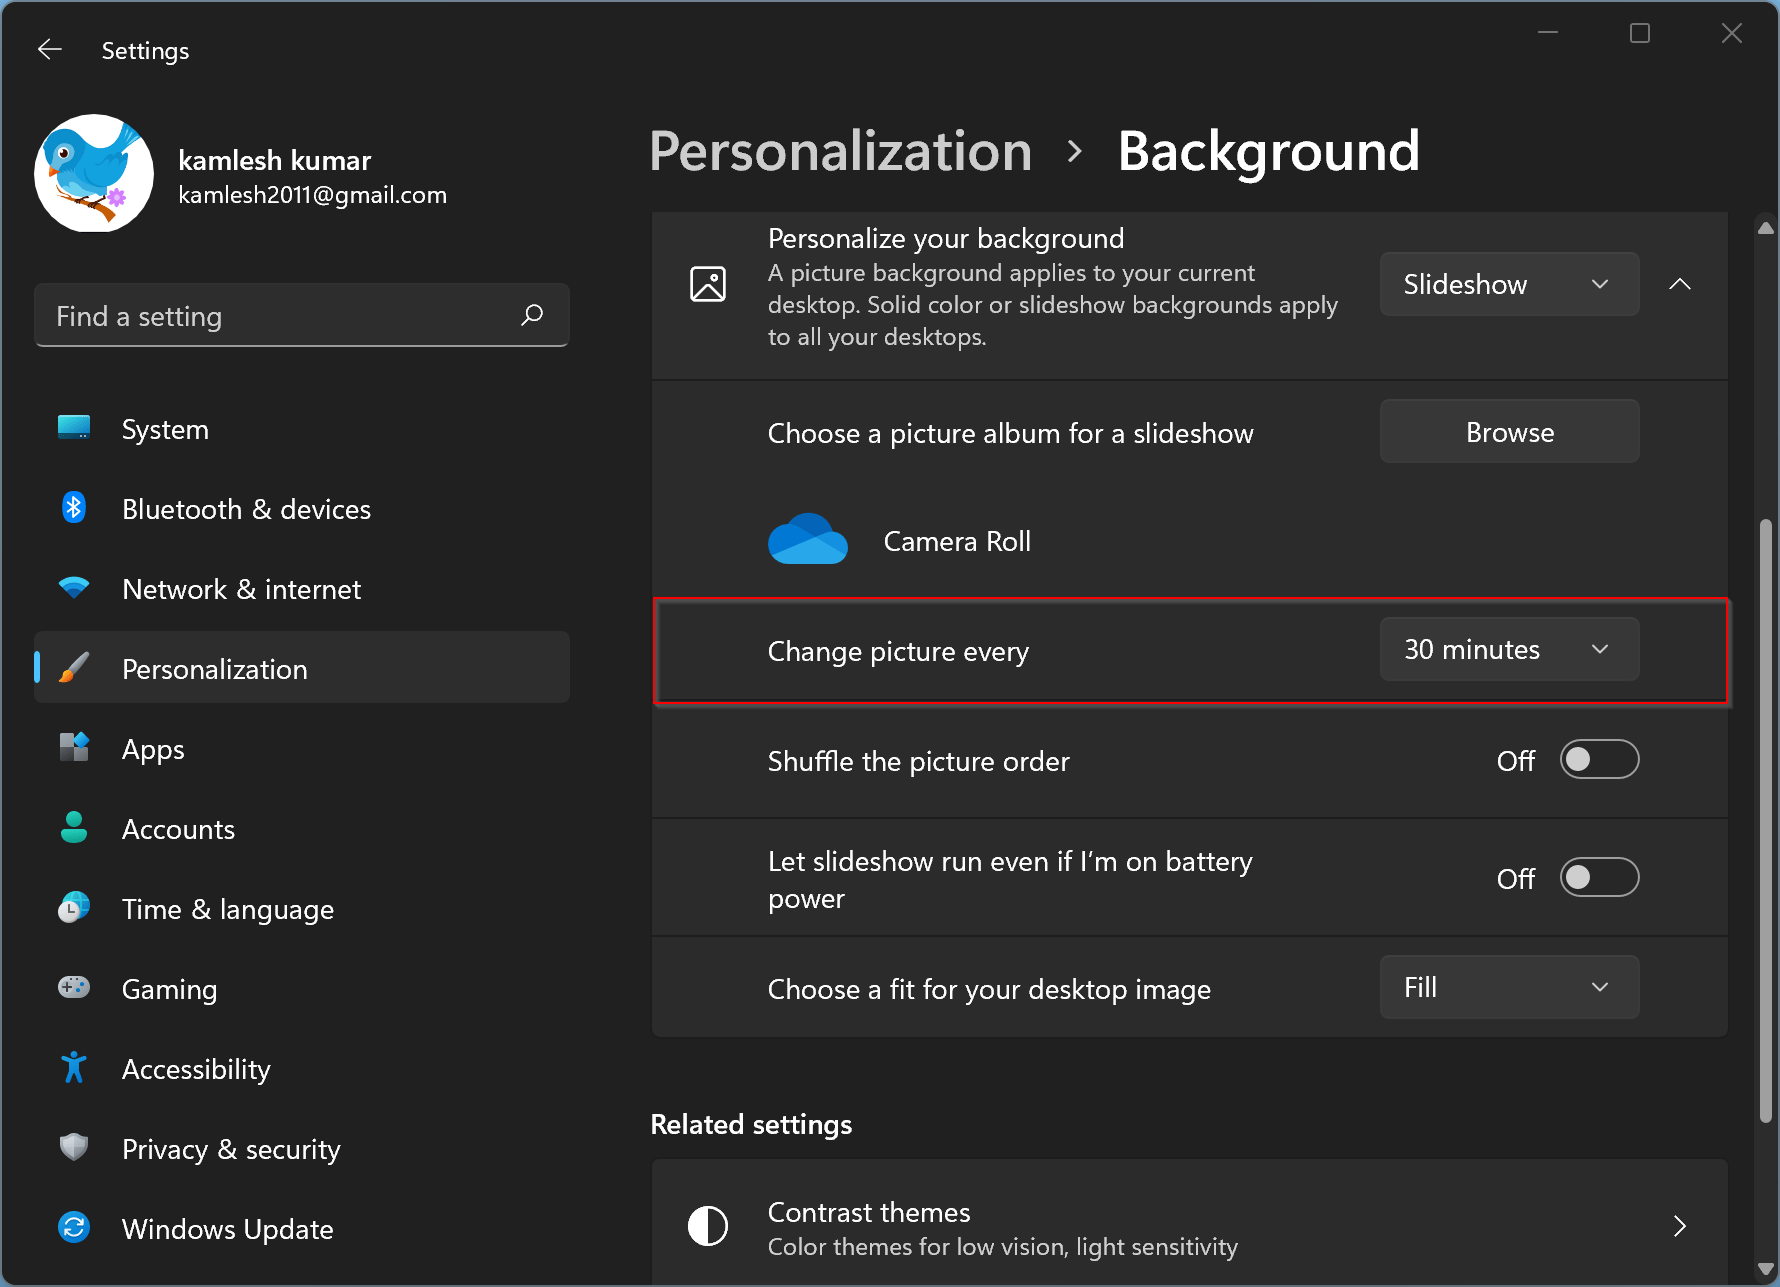Open Apps settings
1780x1287 pixels.
tap(74, 748)
